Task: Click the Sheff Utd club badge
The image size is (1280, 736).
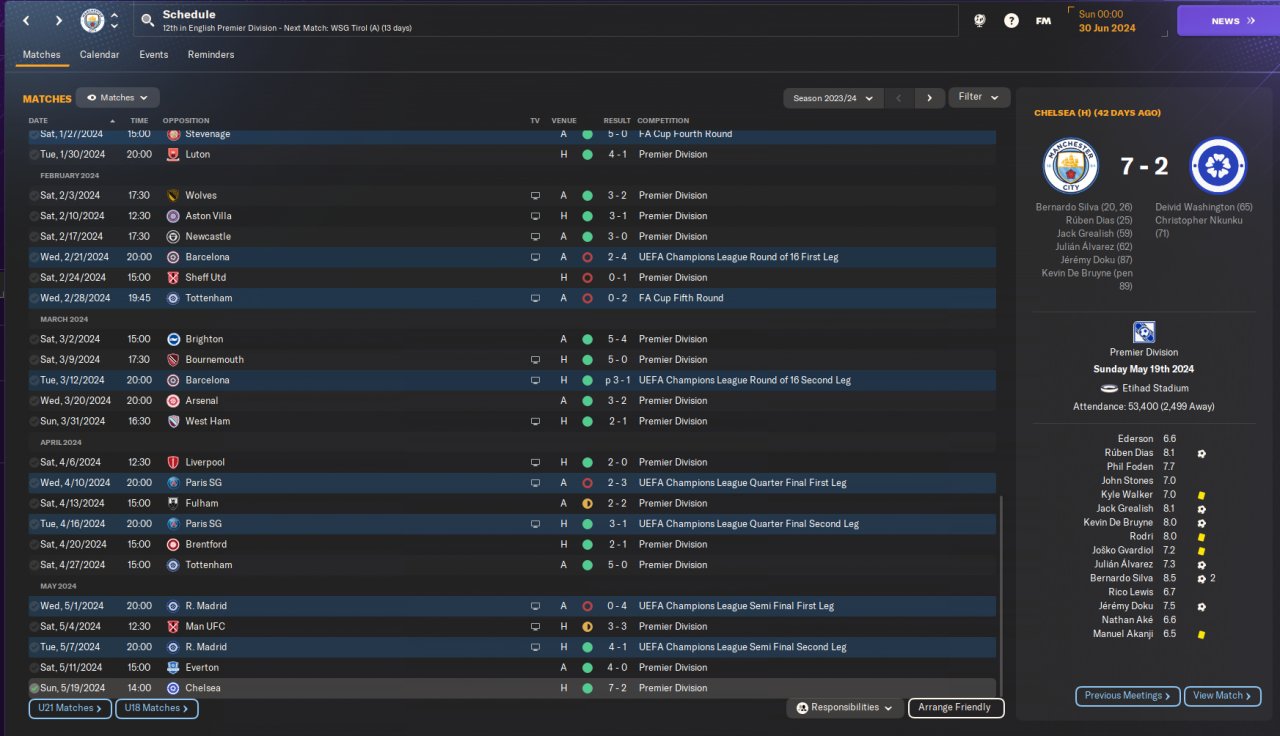Action: [x=173, y=277]
